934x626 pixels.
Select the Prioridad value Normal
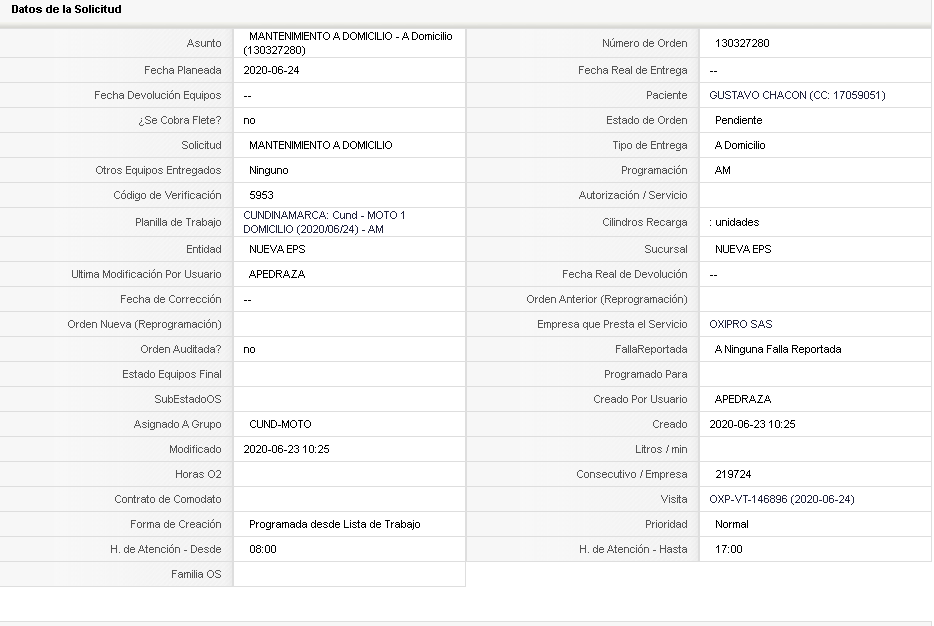(731, 524)
